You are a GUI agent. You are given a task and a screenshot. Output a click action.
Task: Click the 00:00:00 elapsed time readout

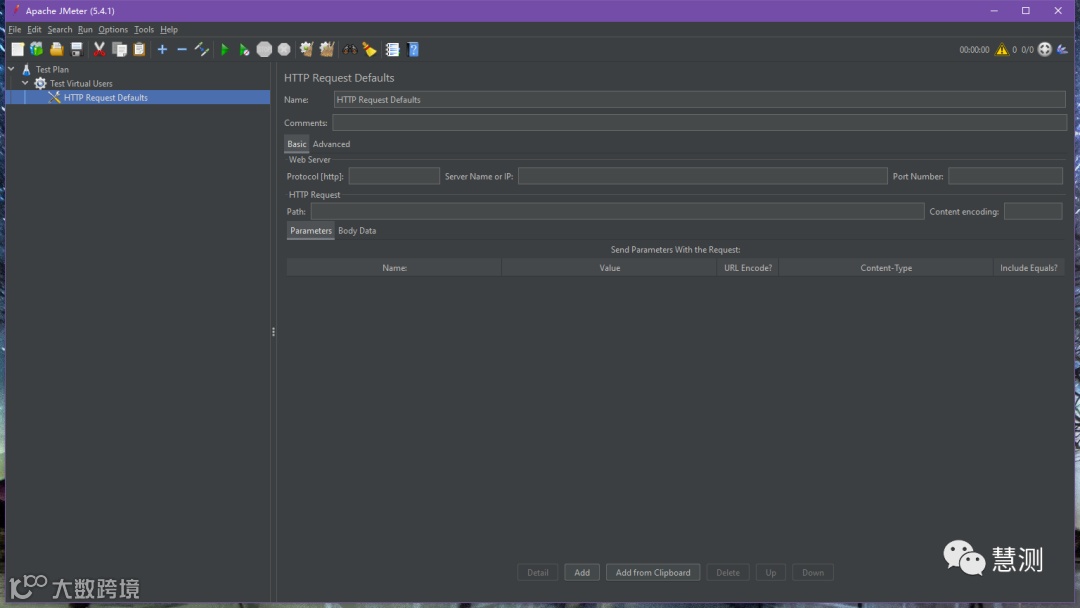tap(974, 50)
